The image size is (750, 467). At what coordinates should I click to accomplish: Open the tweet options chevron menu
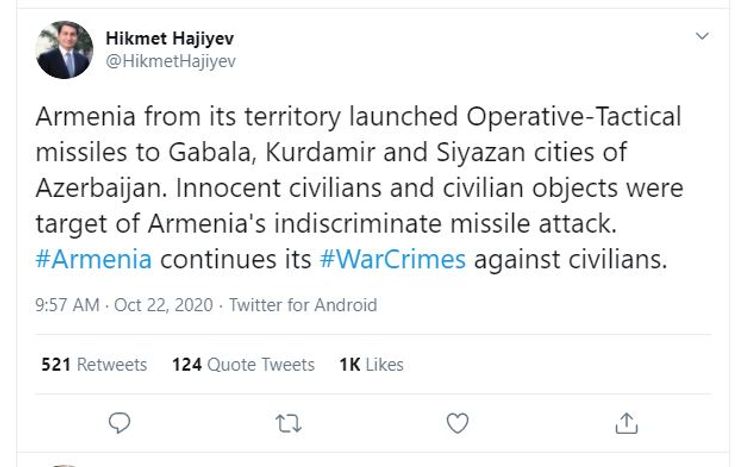click(703, 37)
